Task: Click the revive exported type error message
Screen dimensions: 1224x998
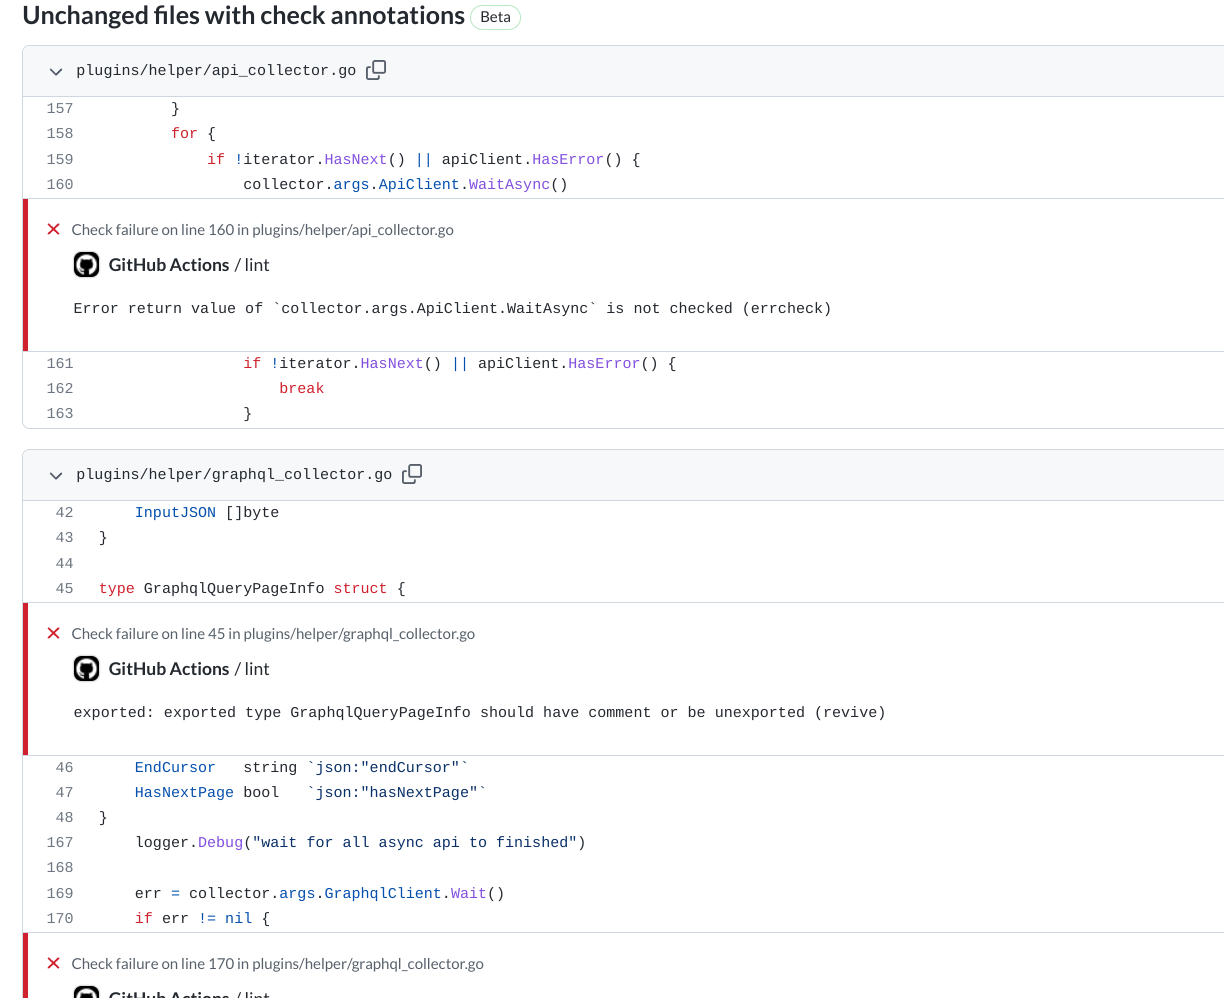Action: [x=479, y=712]
